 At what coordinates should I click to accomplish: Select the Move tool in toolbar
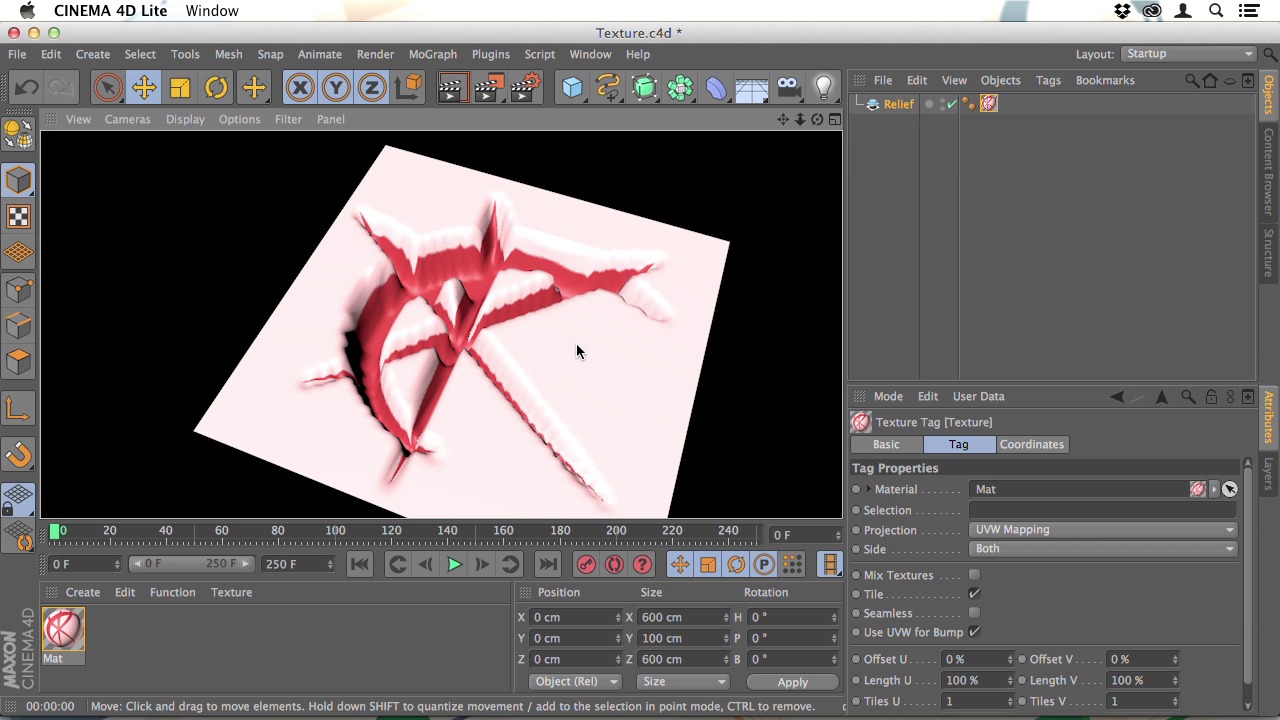(x=144, y=88)
